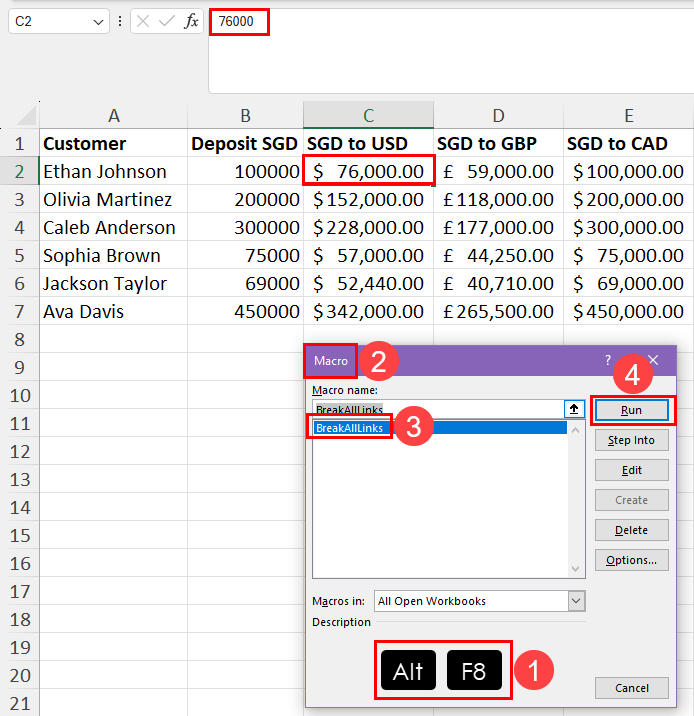Viewport: 694px width, 716px height.
Task: Select the $152,000.00 cell
Action: [368, 200]
